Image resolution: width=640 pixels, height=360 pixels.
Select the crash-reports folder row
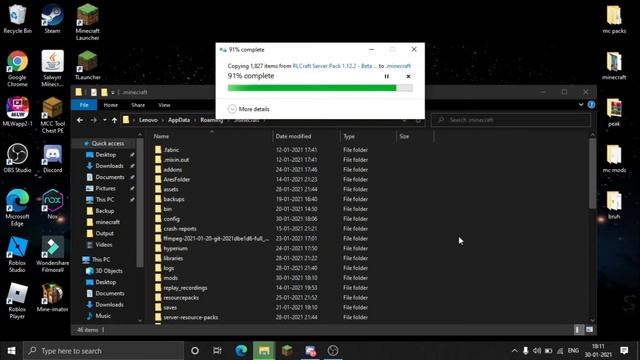click(x=261, y=229)
